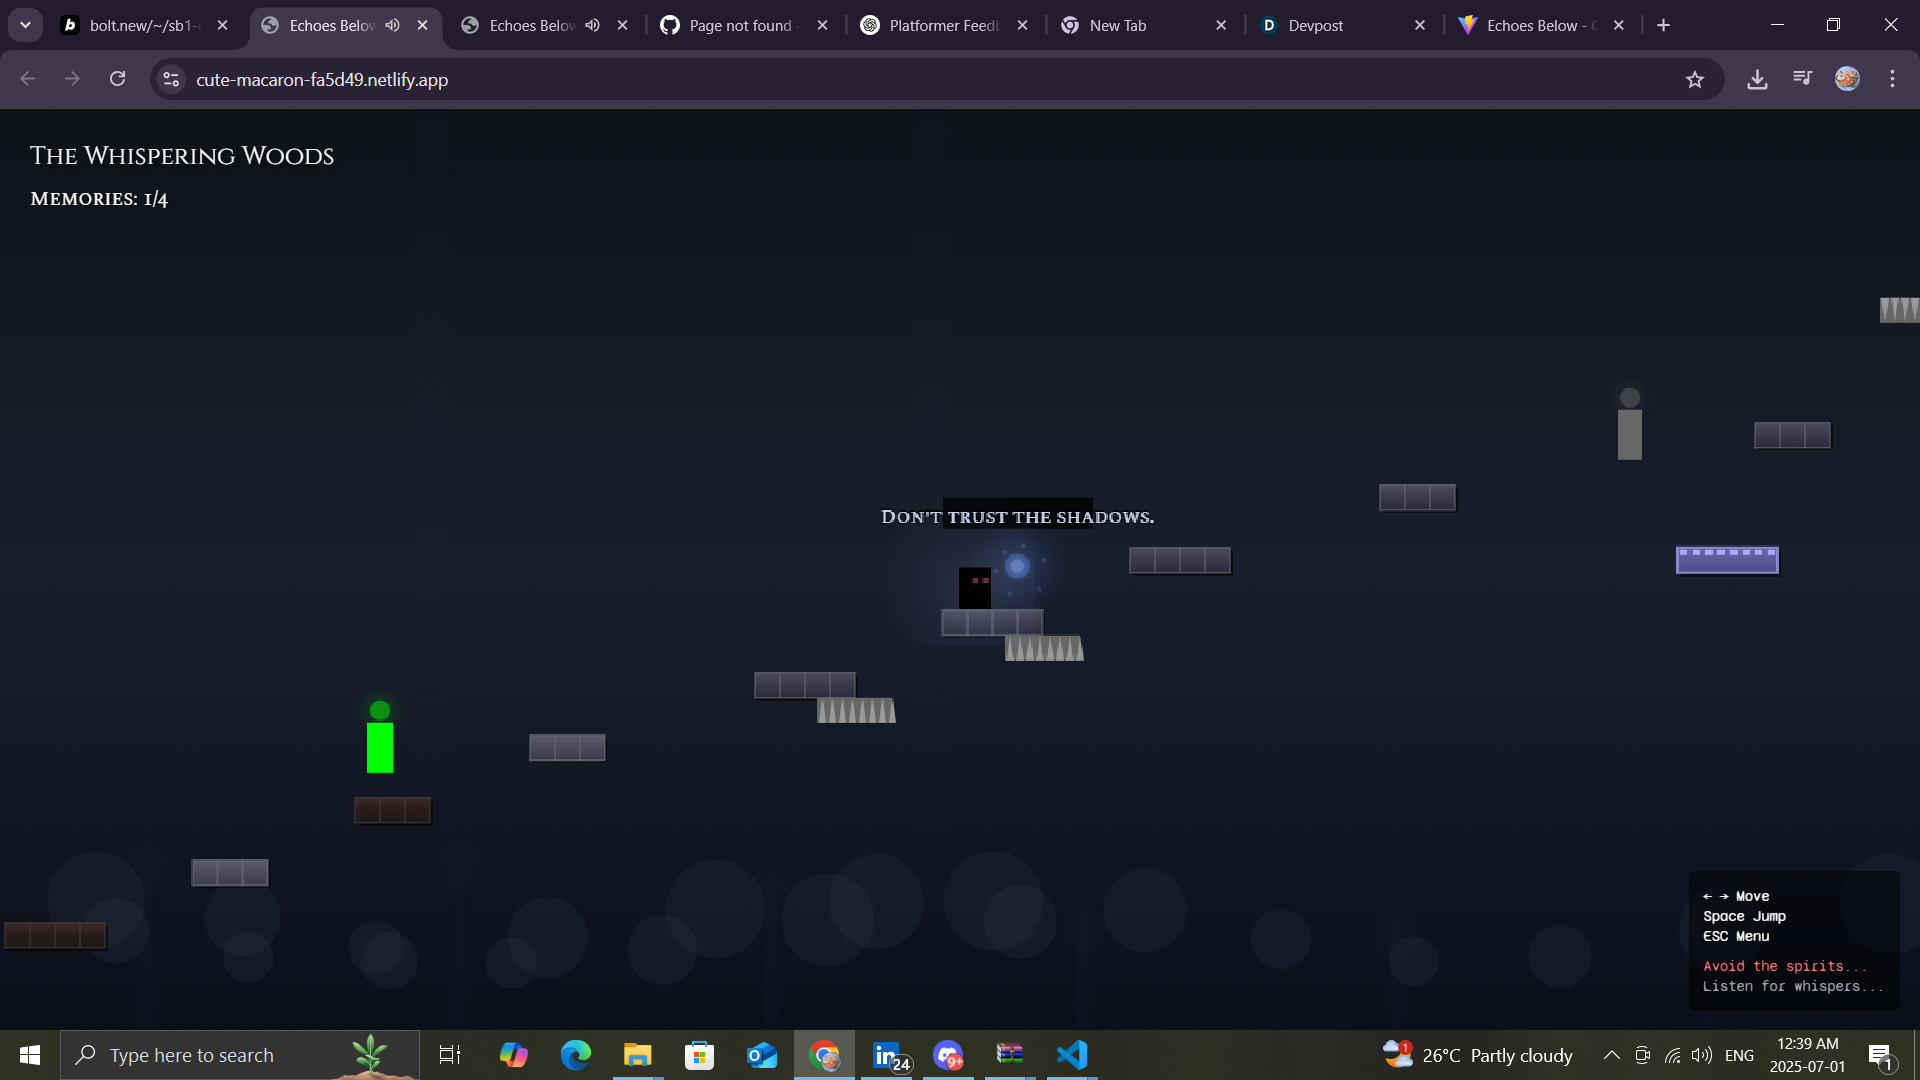Image resolution: width=1920 pixels, height=1080 pixels.
Task: Reload the current page
Action: coord(117,79)
